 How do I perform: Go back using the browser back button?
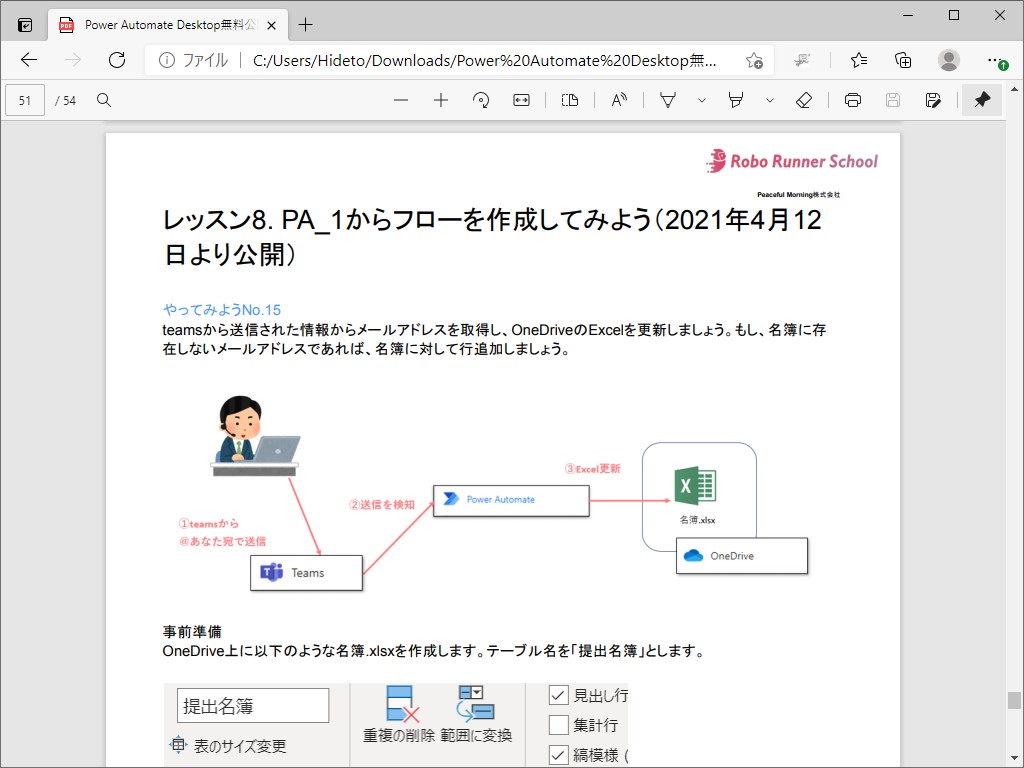(29, 60)
